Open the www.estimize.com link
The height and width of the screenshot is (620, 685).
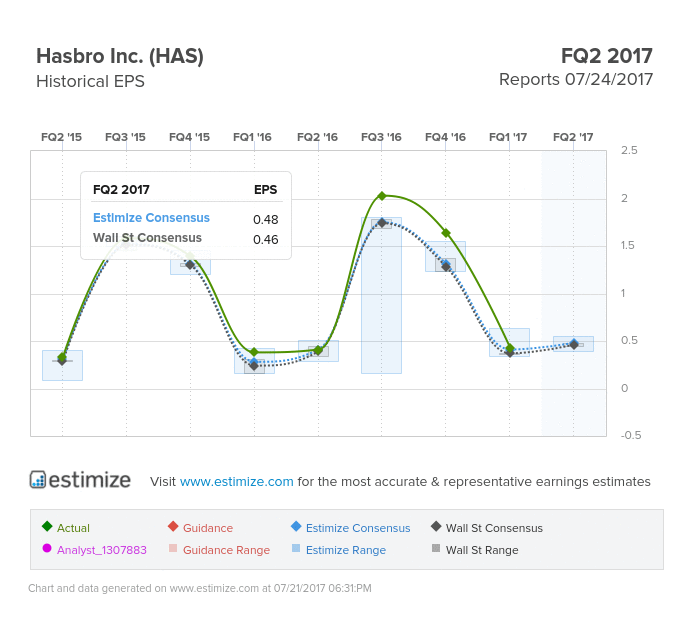[236, 481]
